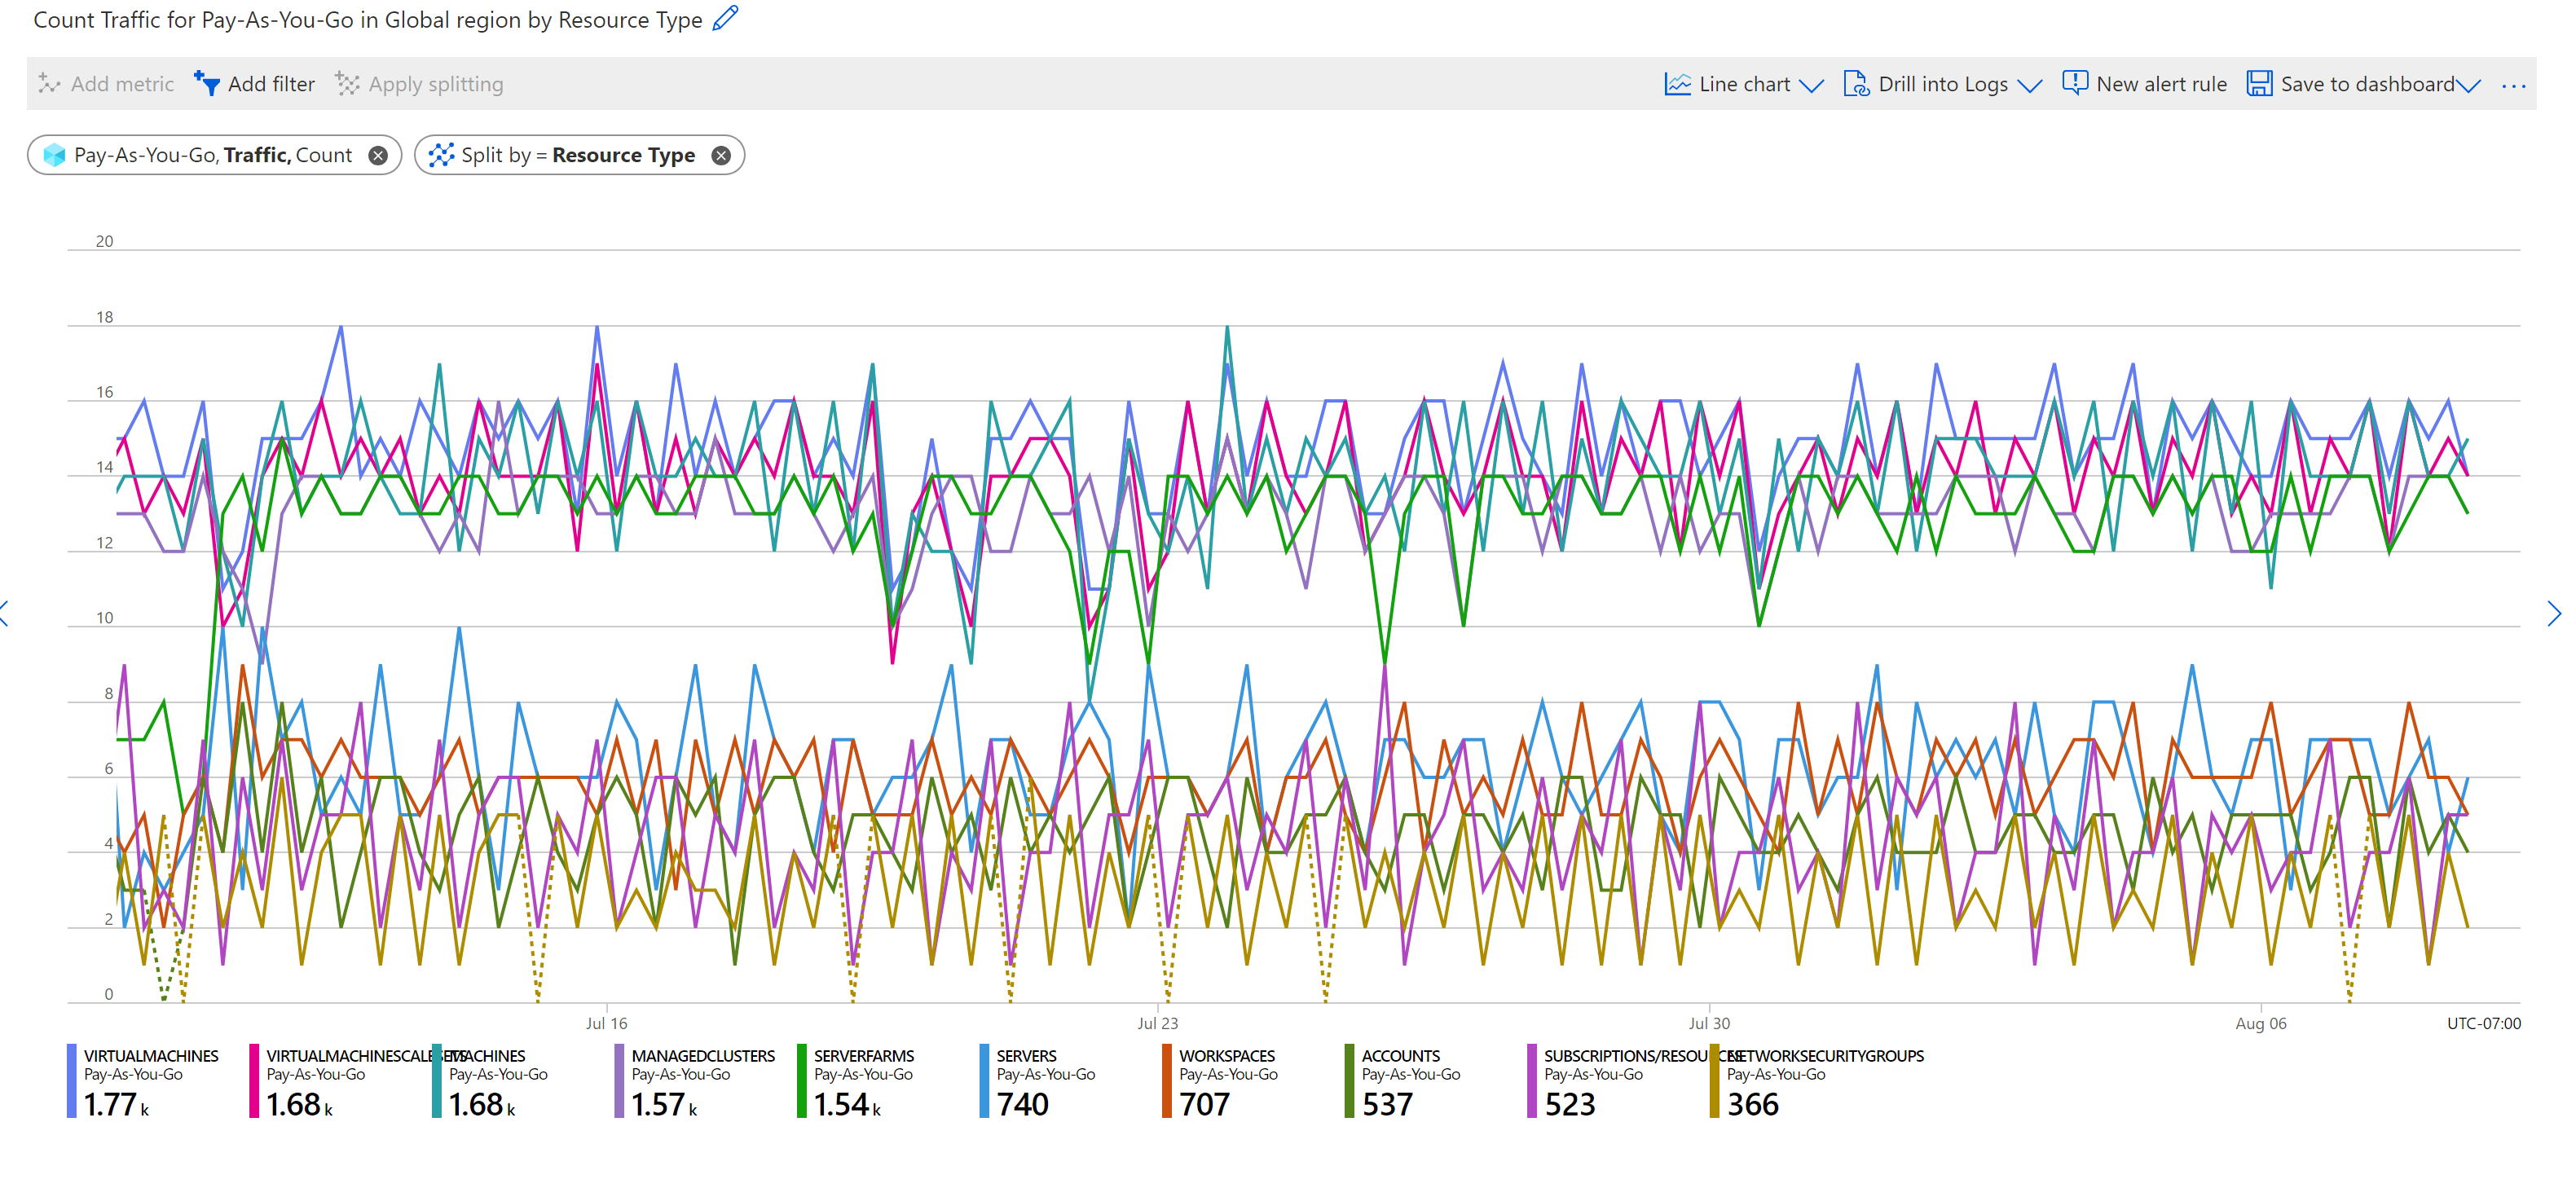The width and height of the screenshot is (2576, 1188).
Task: Remove the Pay-As-You-Go Traffic Count metric
Action: coord(378,155)
